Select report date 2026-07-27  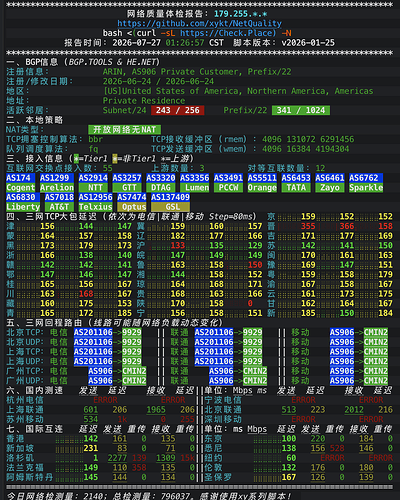(137, 43)
